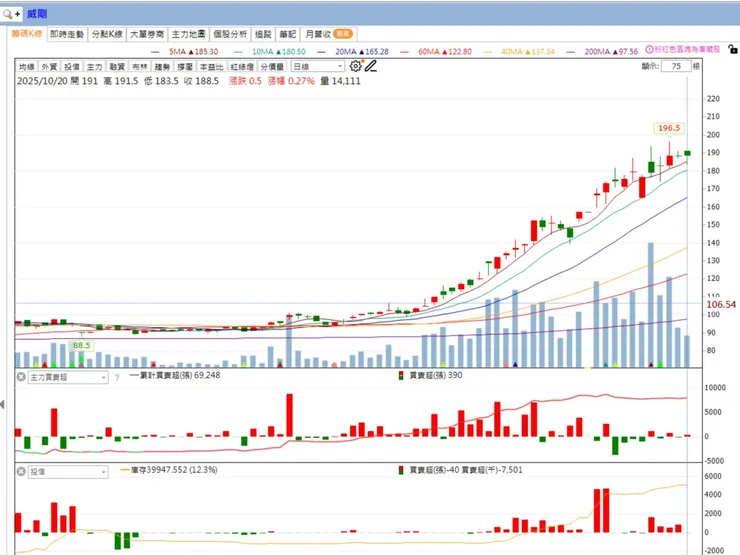Click the 5MA legend line swatch
The image size is (740, 555).
point(155,52)
